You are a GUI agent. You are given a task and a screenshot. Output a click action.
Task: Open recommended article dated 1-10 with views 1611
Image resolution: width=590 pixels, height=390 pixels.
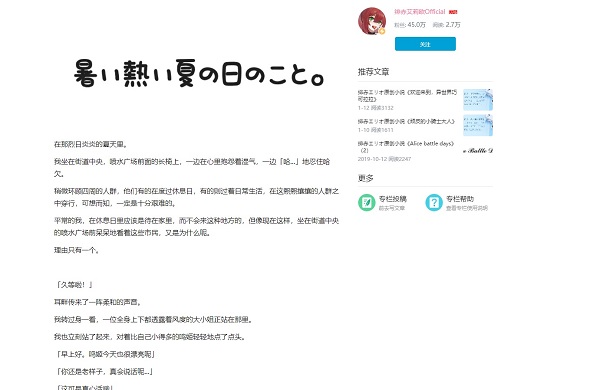tap(406, 122)
